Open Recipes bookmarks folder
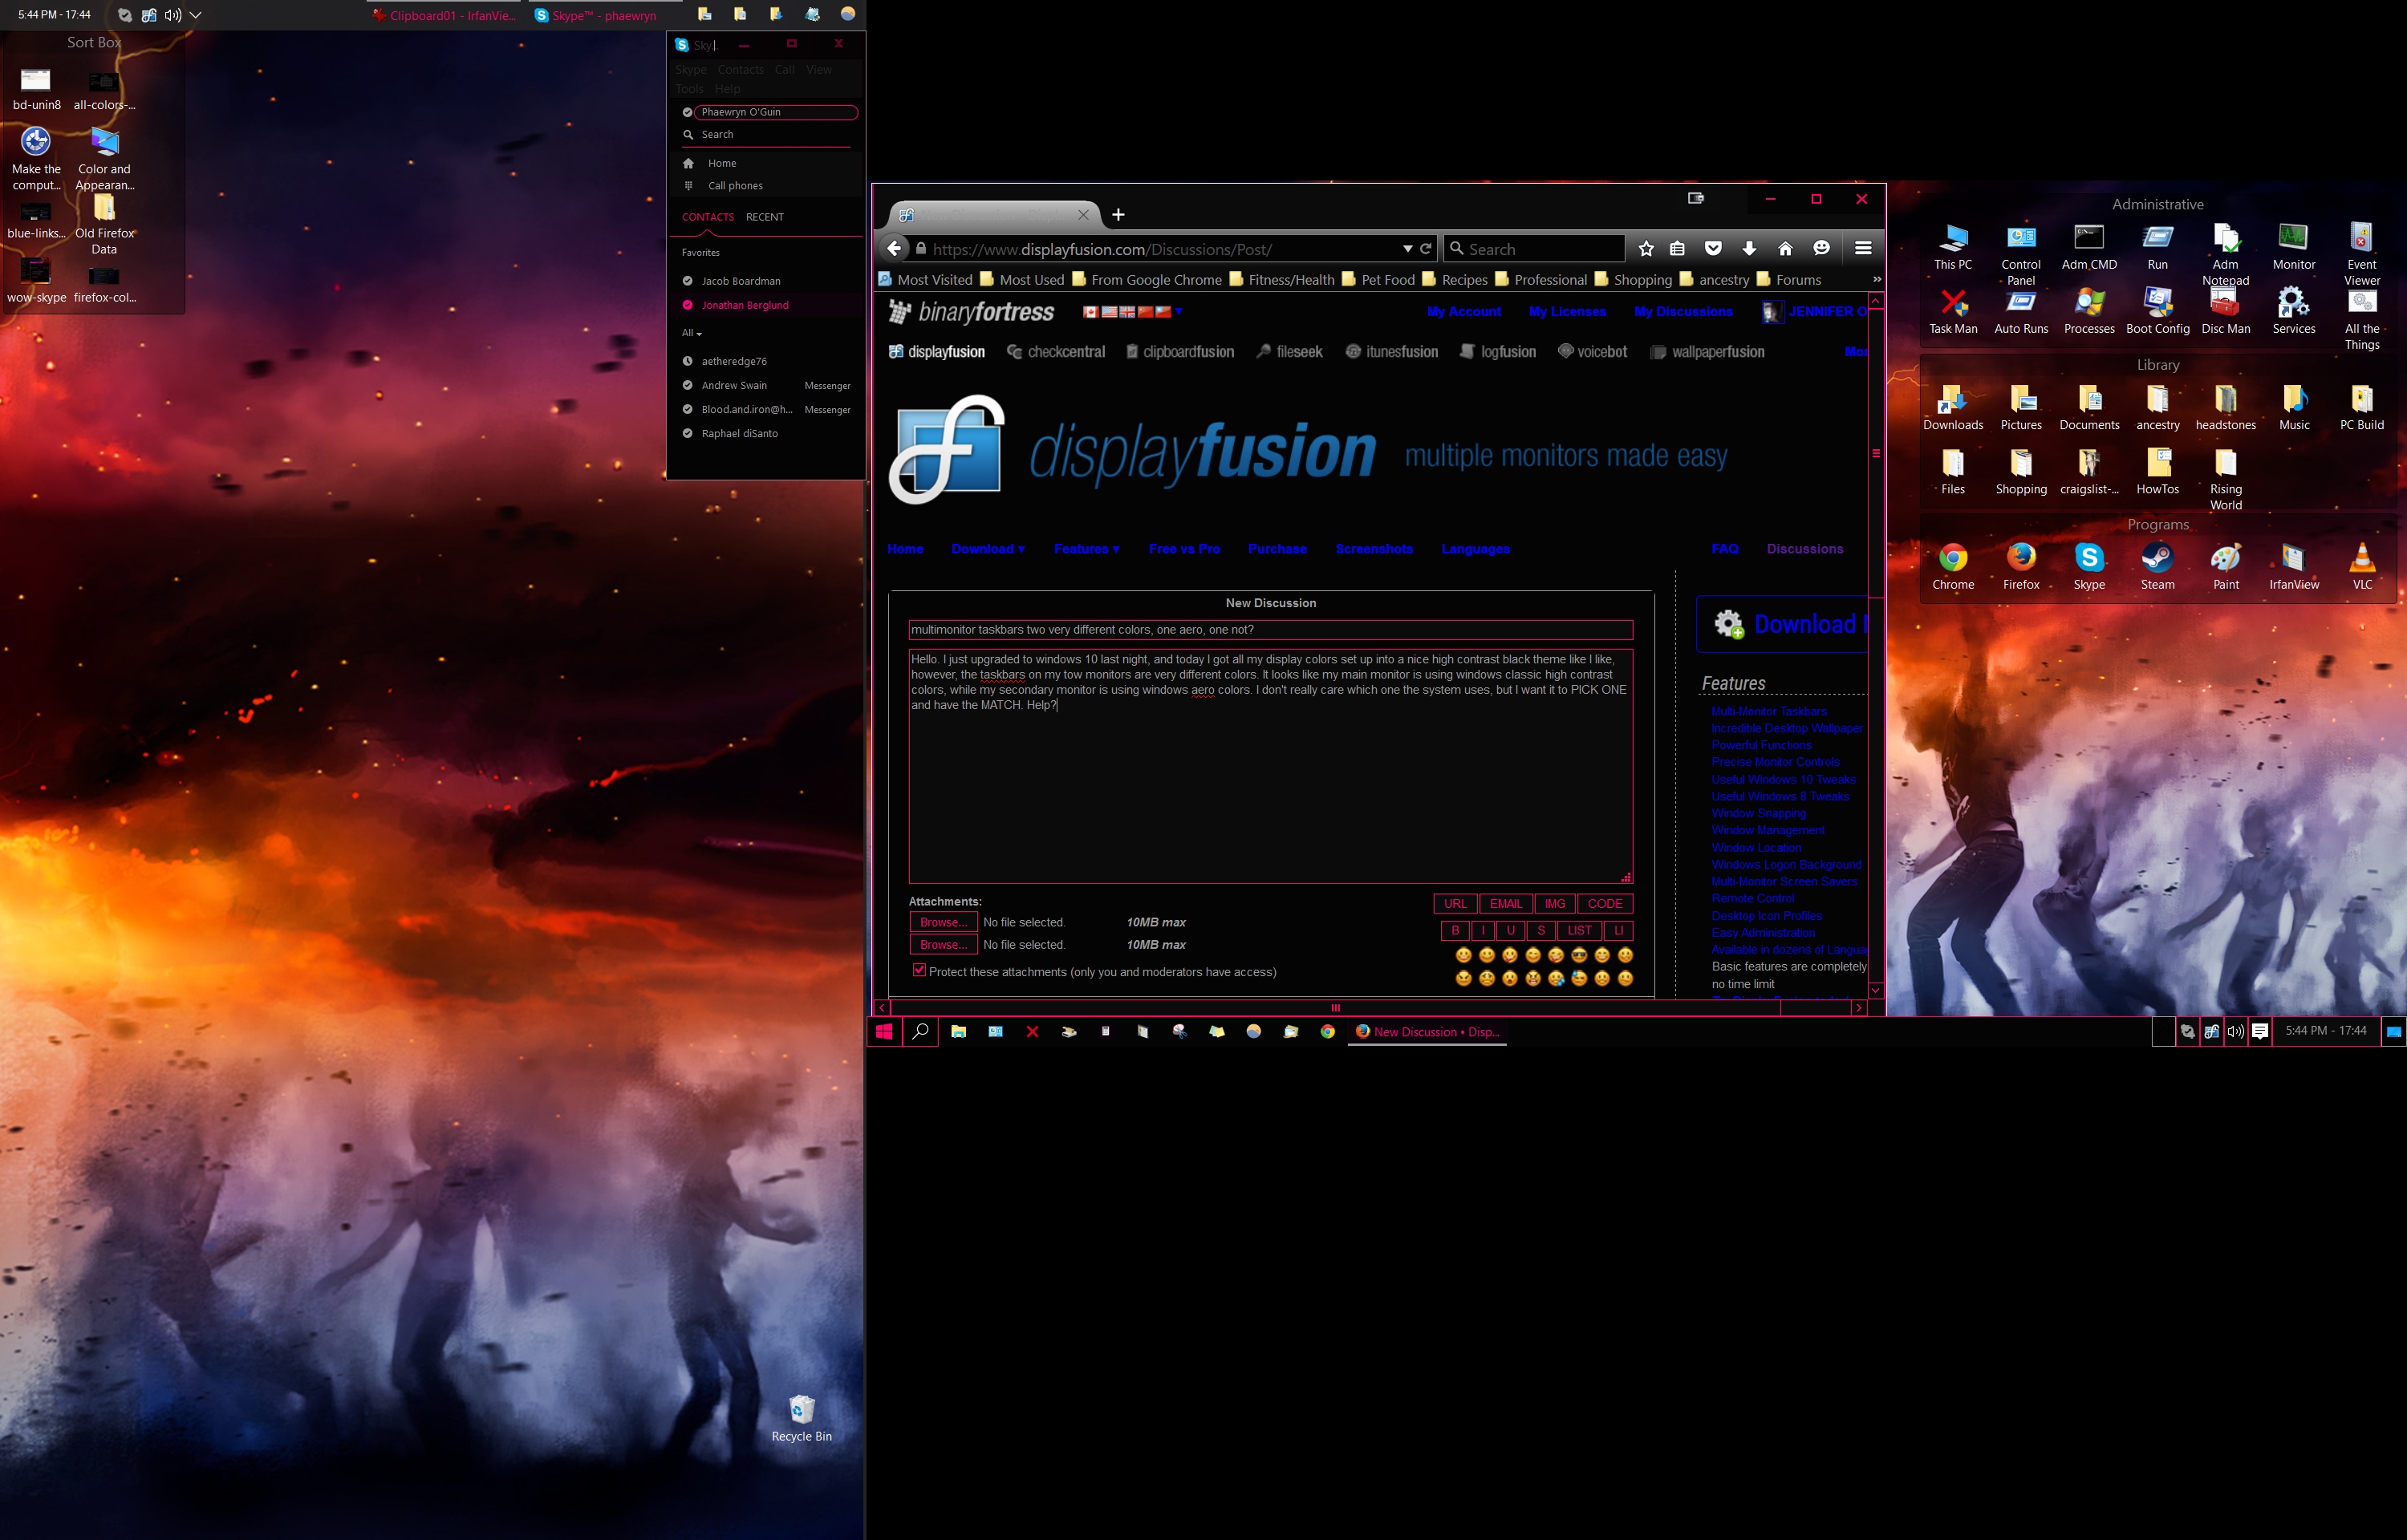 1454,280
